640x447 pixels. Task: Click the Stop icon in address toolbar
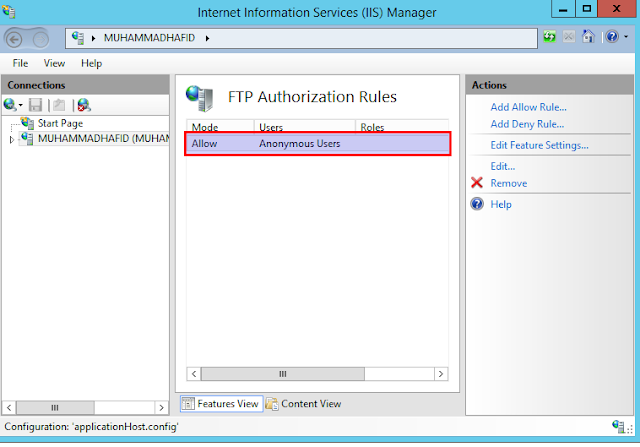pos(569,36)
